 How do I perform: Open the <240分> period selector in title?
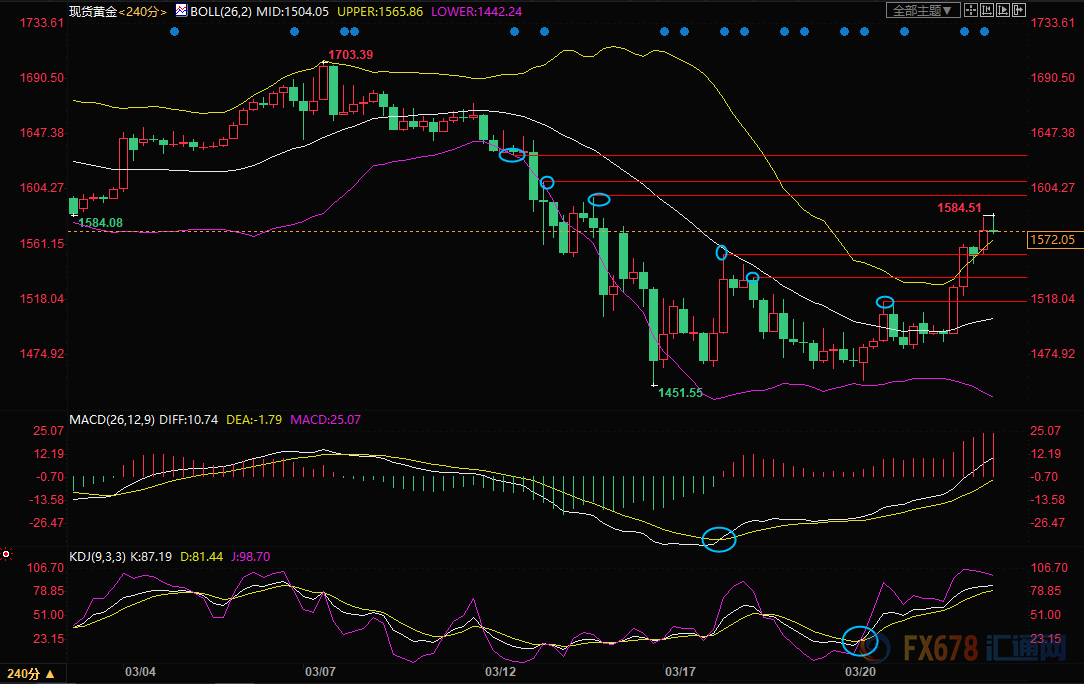pyautogui.click(x=142, y=12)
